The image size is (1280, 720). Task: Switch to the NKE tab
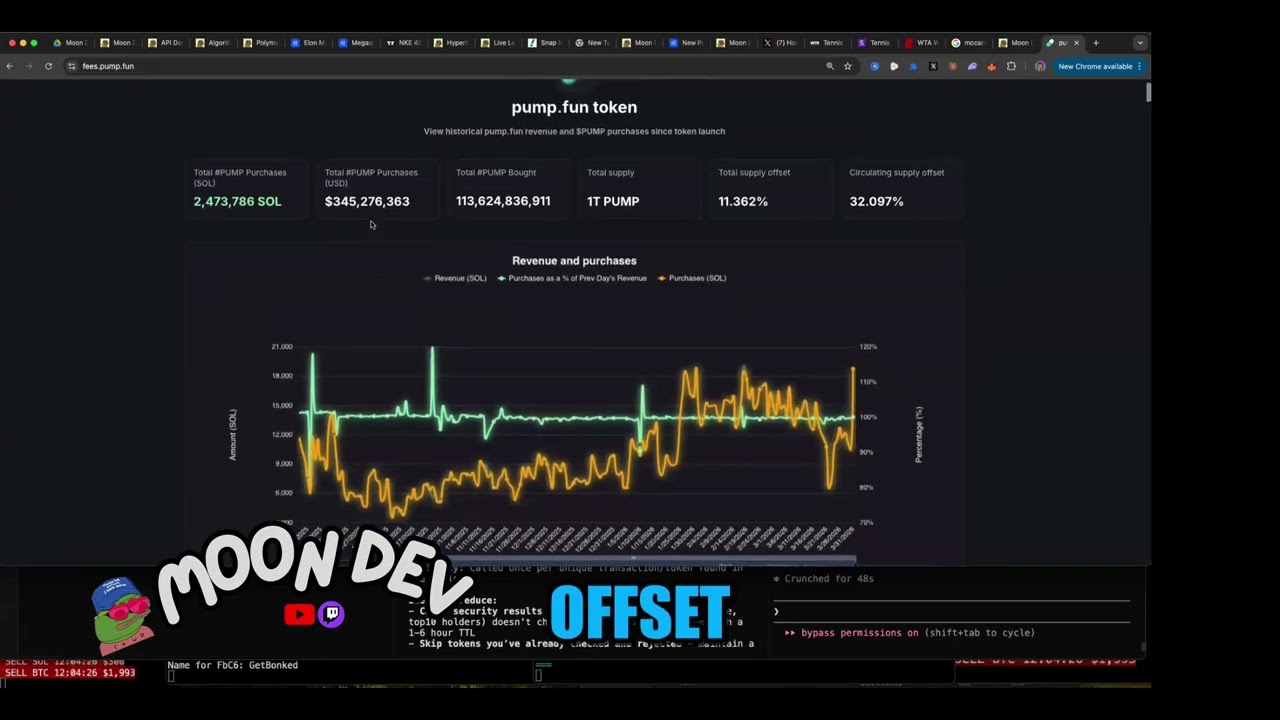[x=405, y=43]
